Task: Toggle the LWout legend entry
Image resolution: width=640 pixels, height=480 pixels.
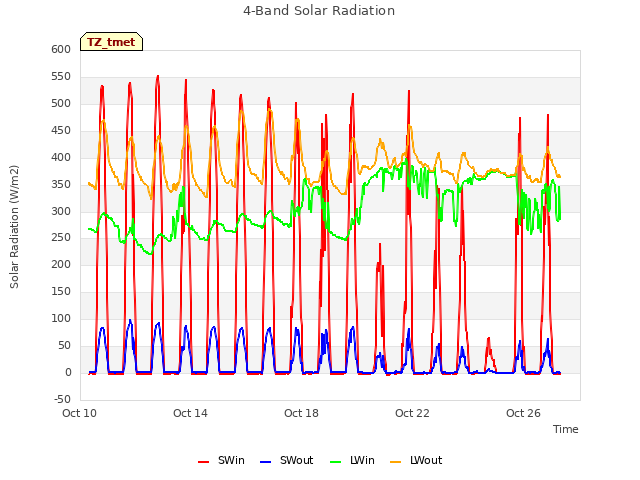Action: pos(416,460)
